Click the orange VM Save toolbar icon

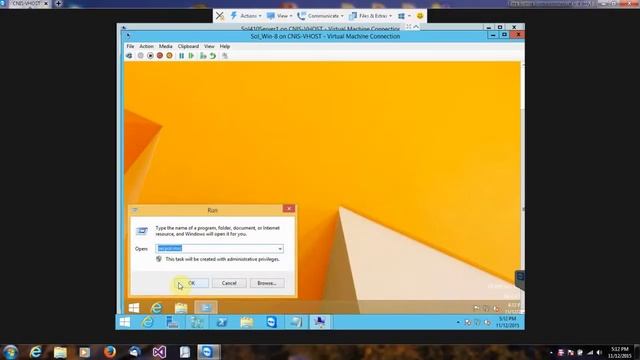click(169, 56)
